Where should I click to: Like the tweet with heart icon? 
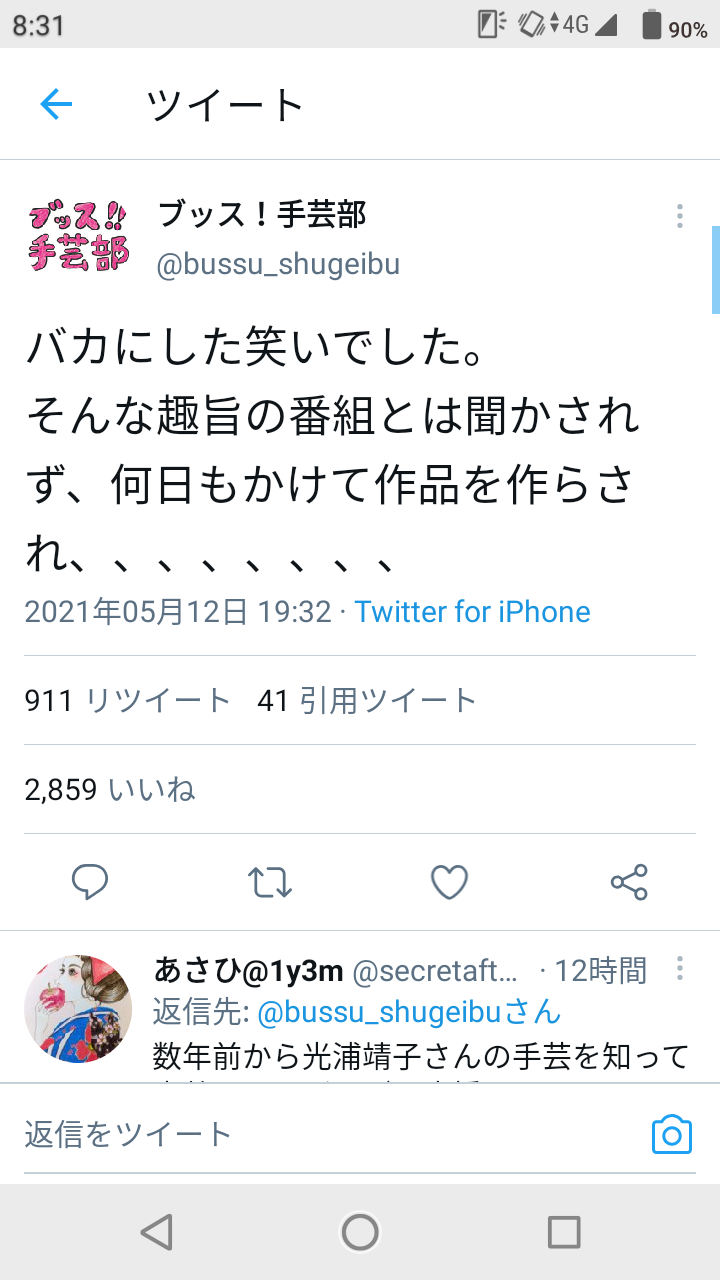point(450,882)
